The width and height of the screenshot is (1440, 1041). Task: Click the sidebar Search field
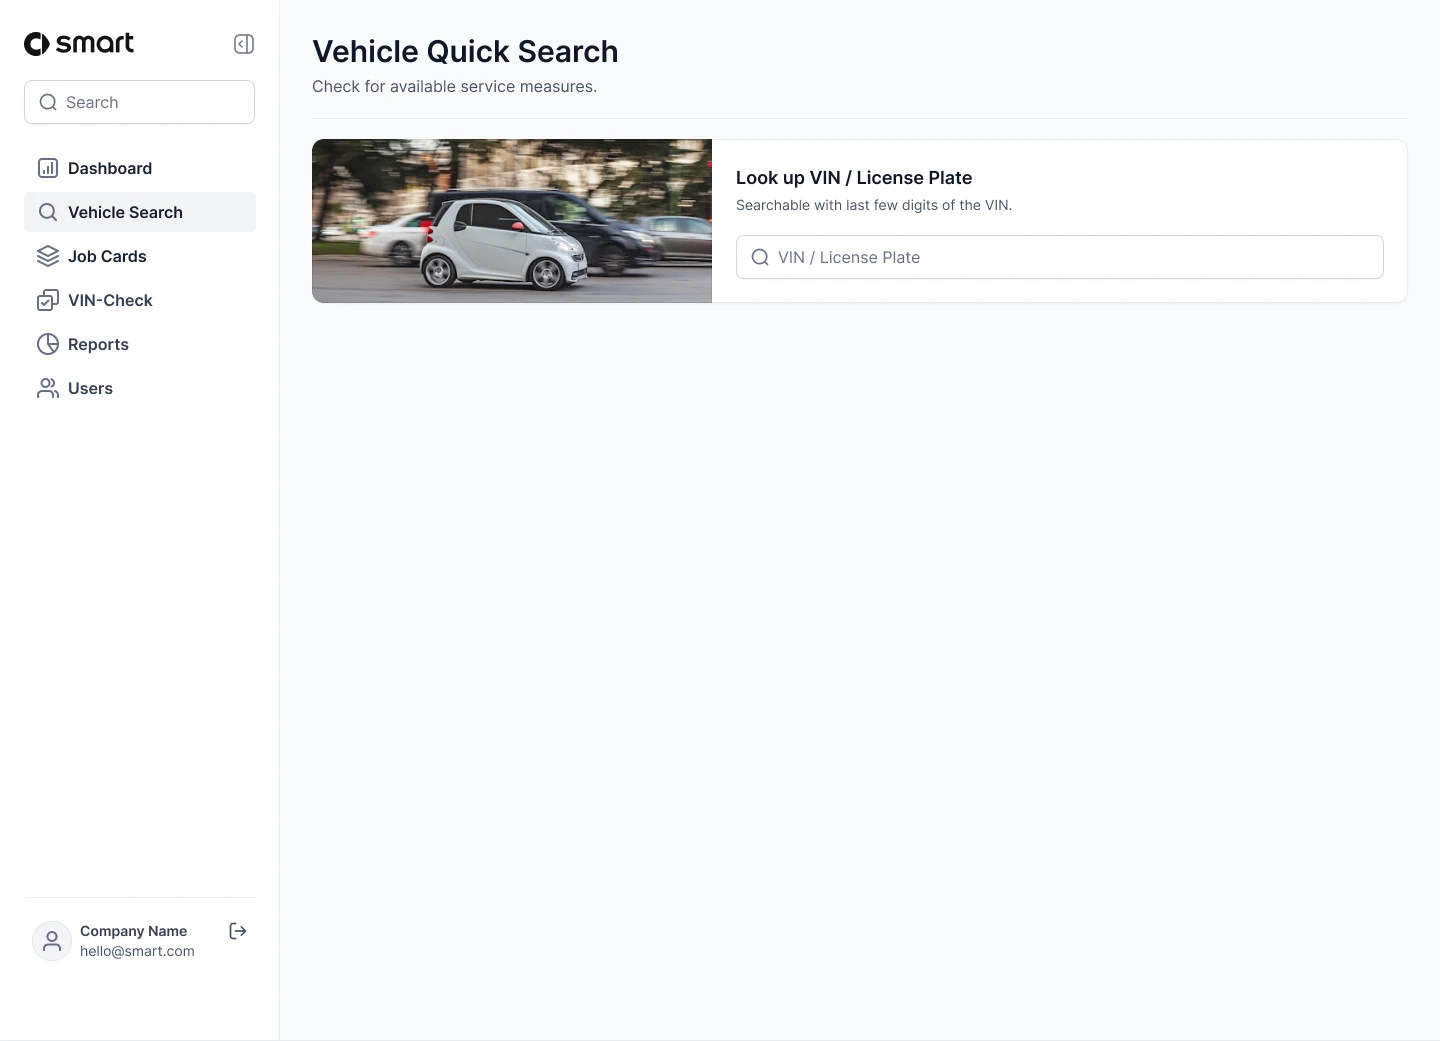(x=139, y=102)
